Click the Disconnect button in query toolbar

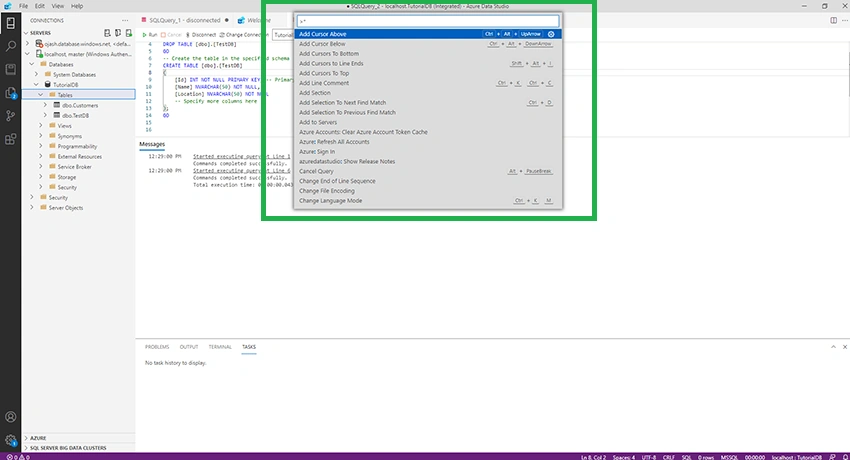[x=200, y=35]
